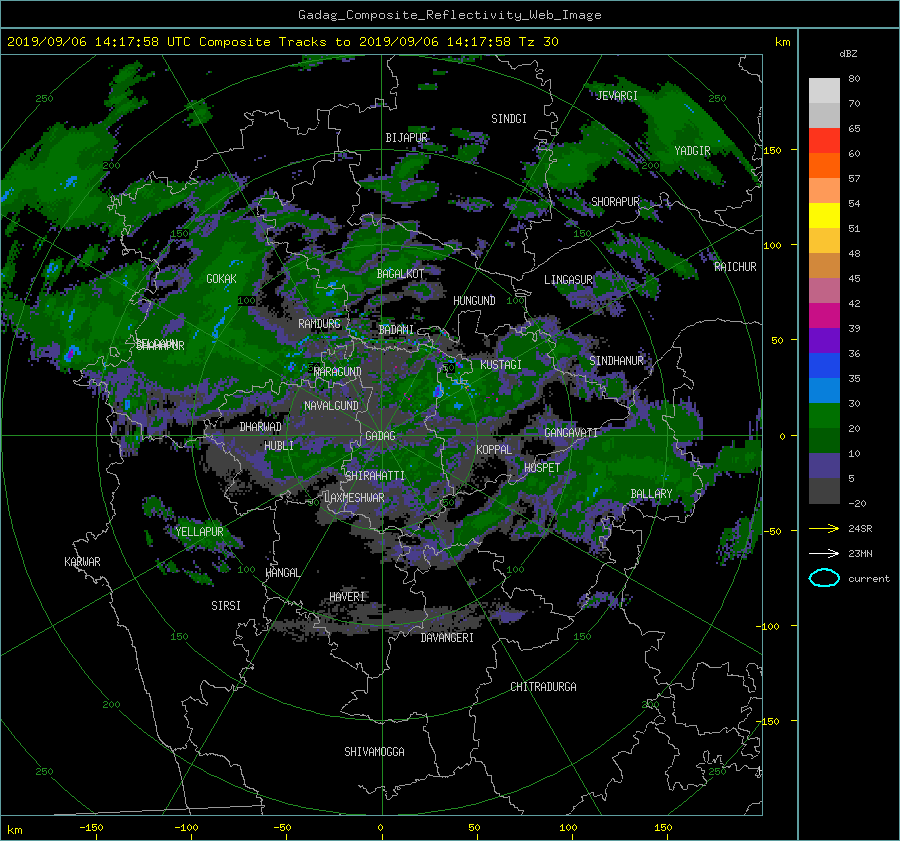Image resolution: width=900 pixels, height=841 pixels.
Task: Click the dBZ legend heading
Action: click(848, 53)
